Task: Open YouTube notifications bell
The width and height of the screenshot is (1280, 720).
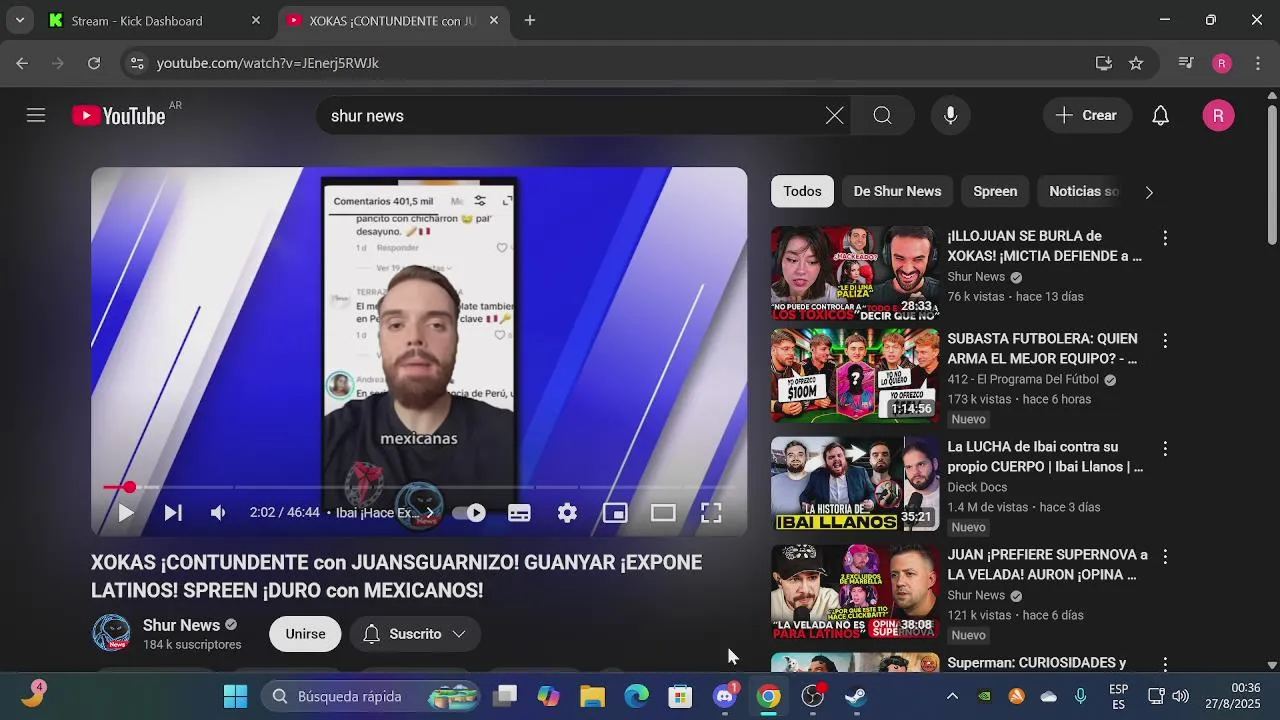Action: (x=1160, y=116)
